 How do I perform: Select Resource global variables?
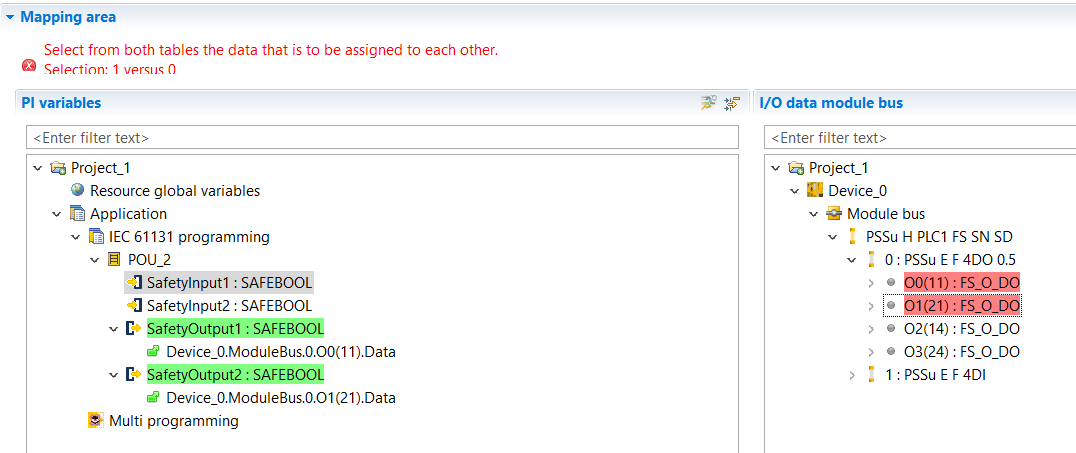pyautogui.click(x=175, y=191)
